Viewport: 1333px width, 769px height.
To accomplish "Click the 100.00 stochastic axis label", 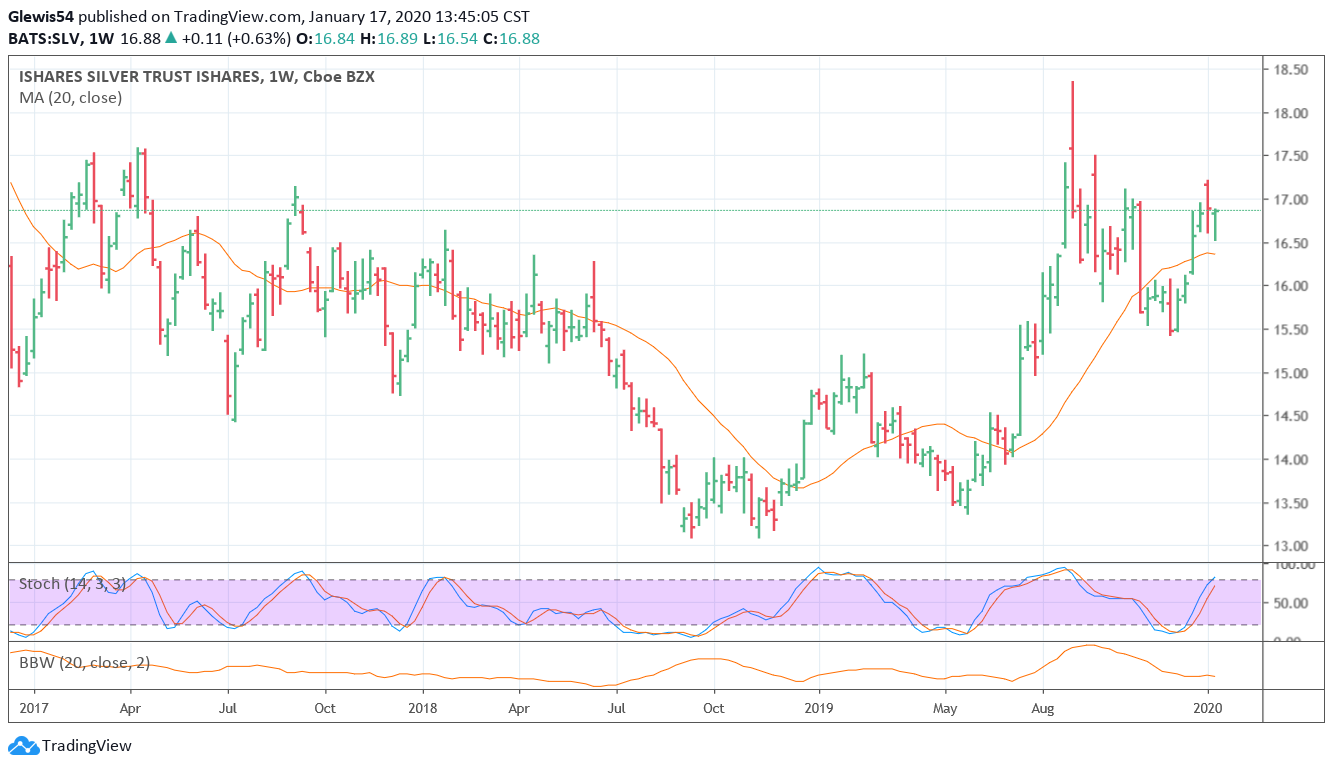I will tap(1292, 566).
